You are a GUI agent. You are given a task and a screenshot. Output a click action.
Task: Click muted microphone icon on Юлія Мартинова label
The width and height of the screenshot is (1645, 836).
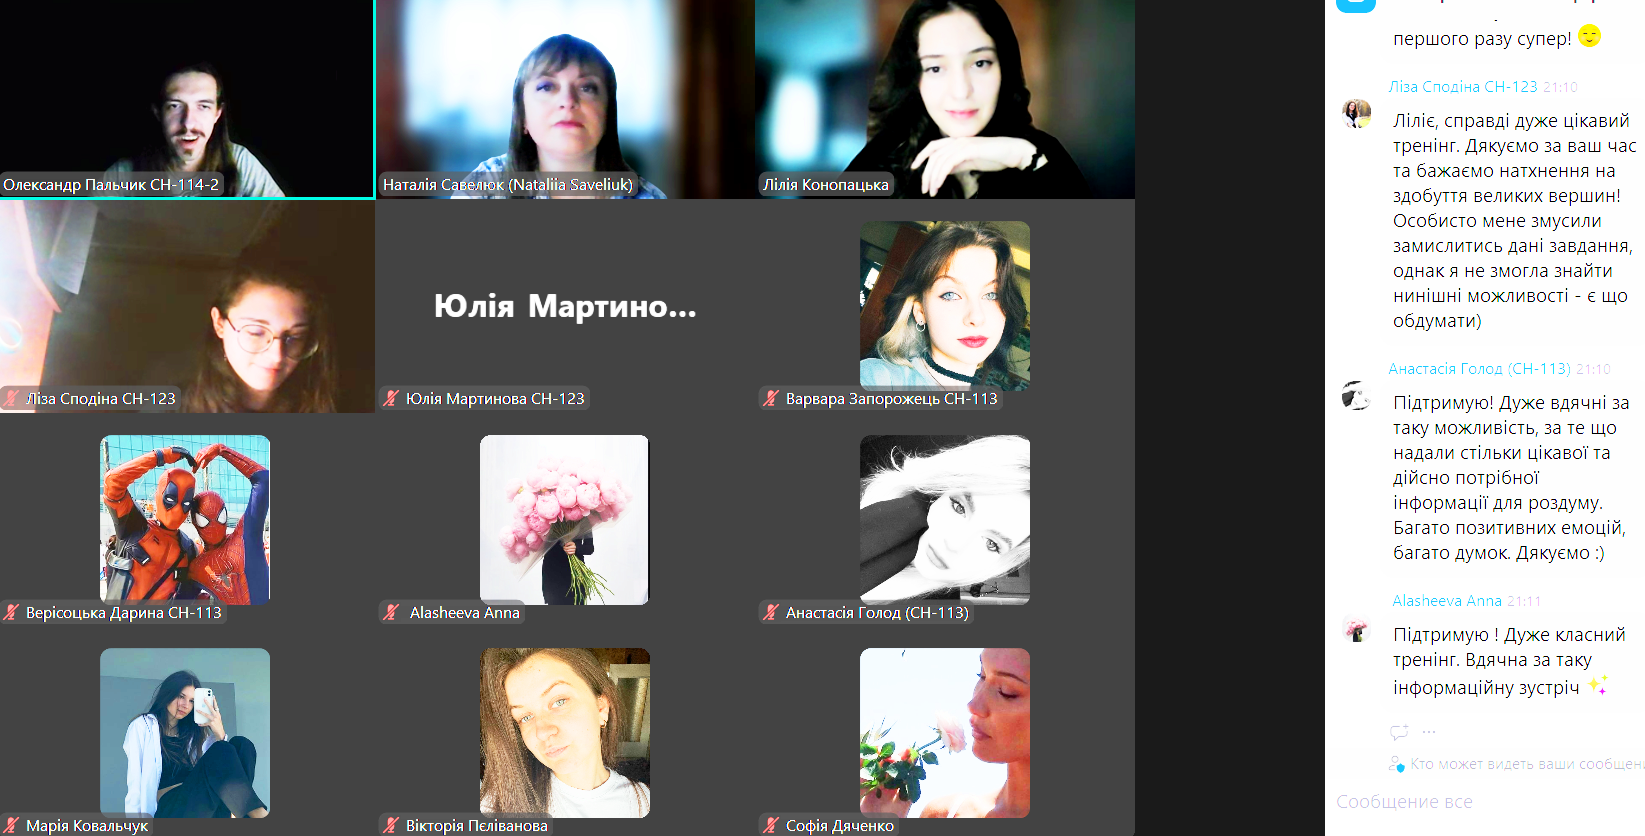coord(392,398)
